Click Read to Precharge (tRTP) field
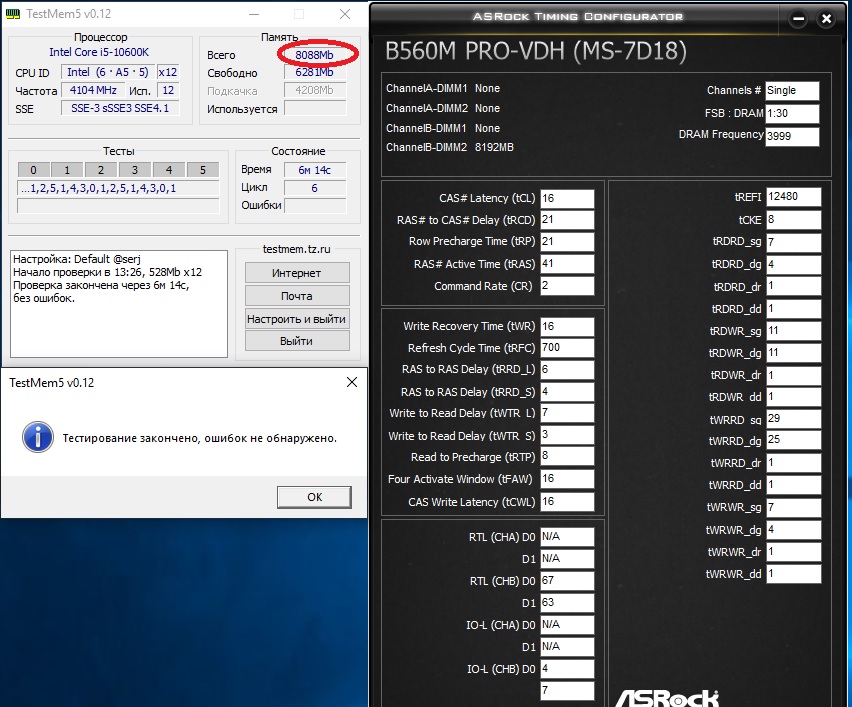 (x=567, y=456)
